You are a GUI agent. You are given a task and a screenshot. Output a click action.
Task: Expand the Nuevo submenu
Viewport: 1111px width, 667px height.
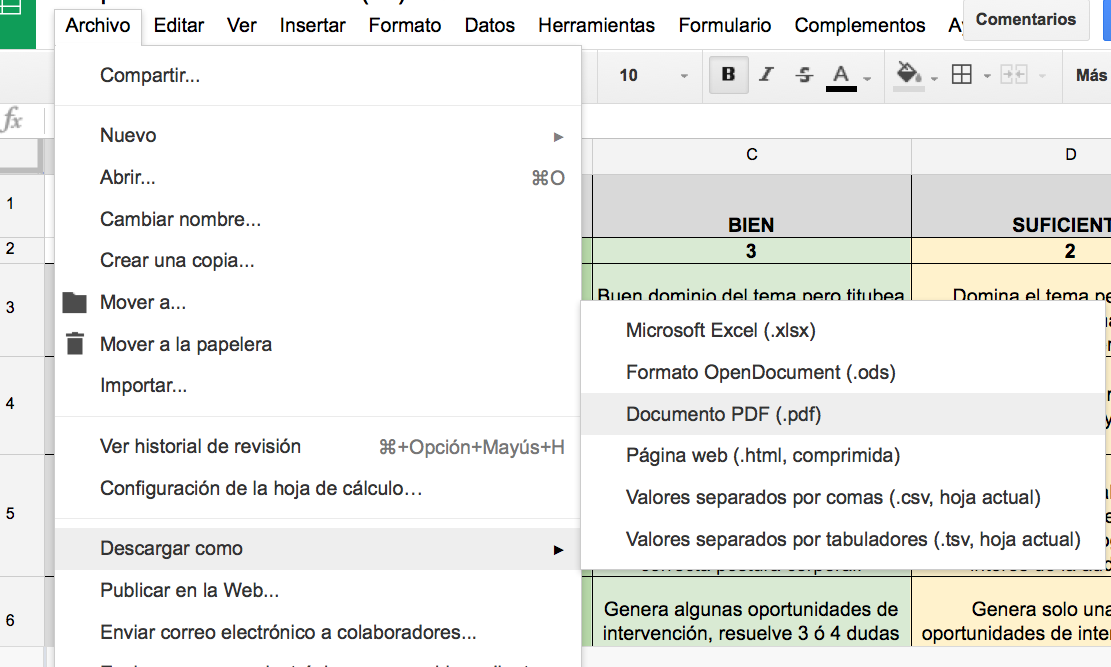[318, 135]
